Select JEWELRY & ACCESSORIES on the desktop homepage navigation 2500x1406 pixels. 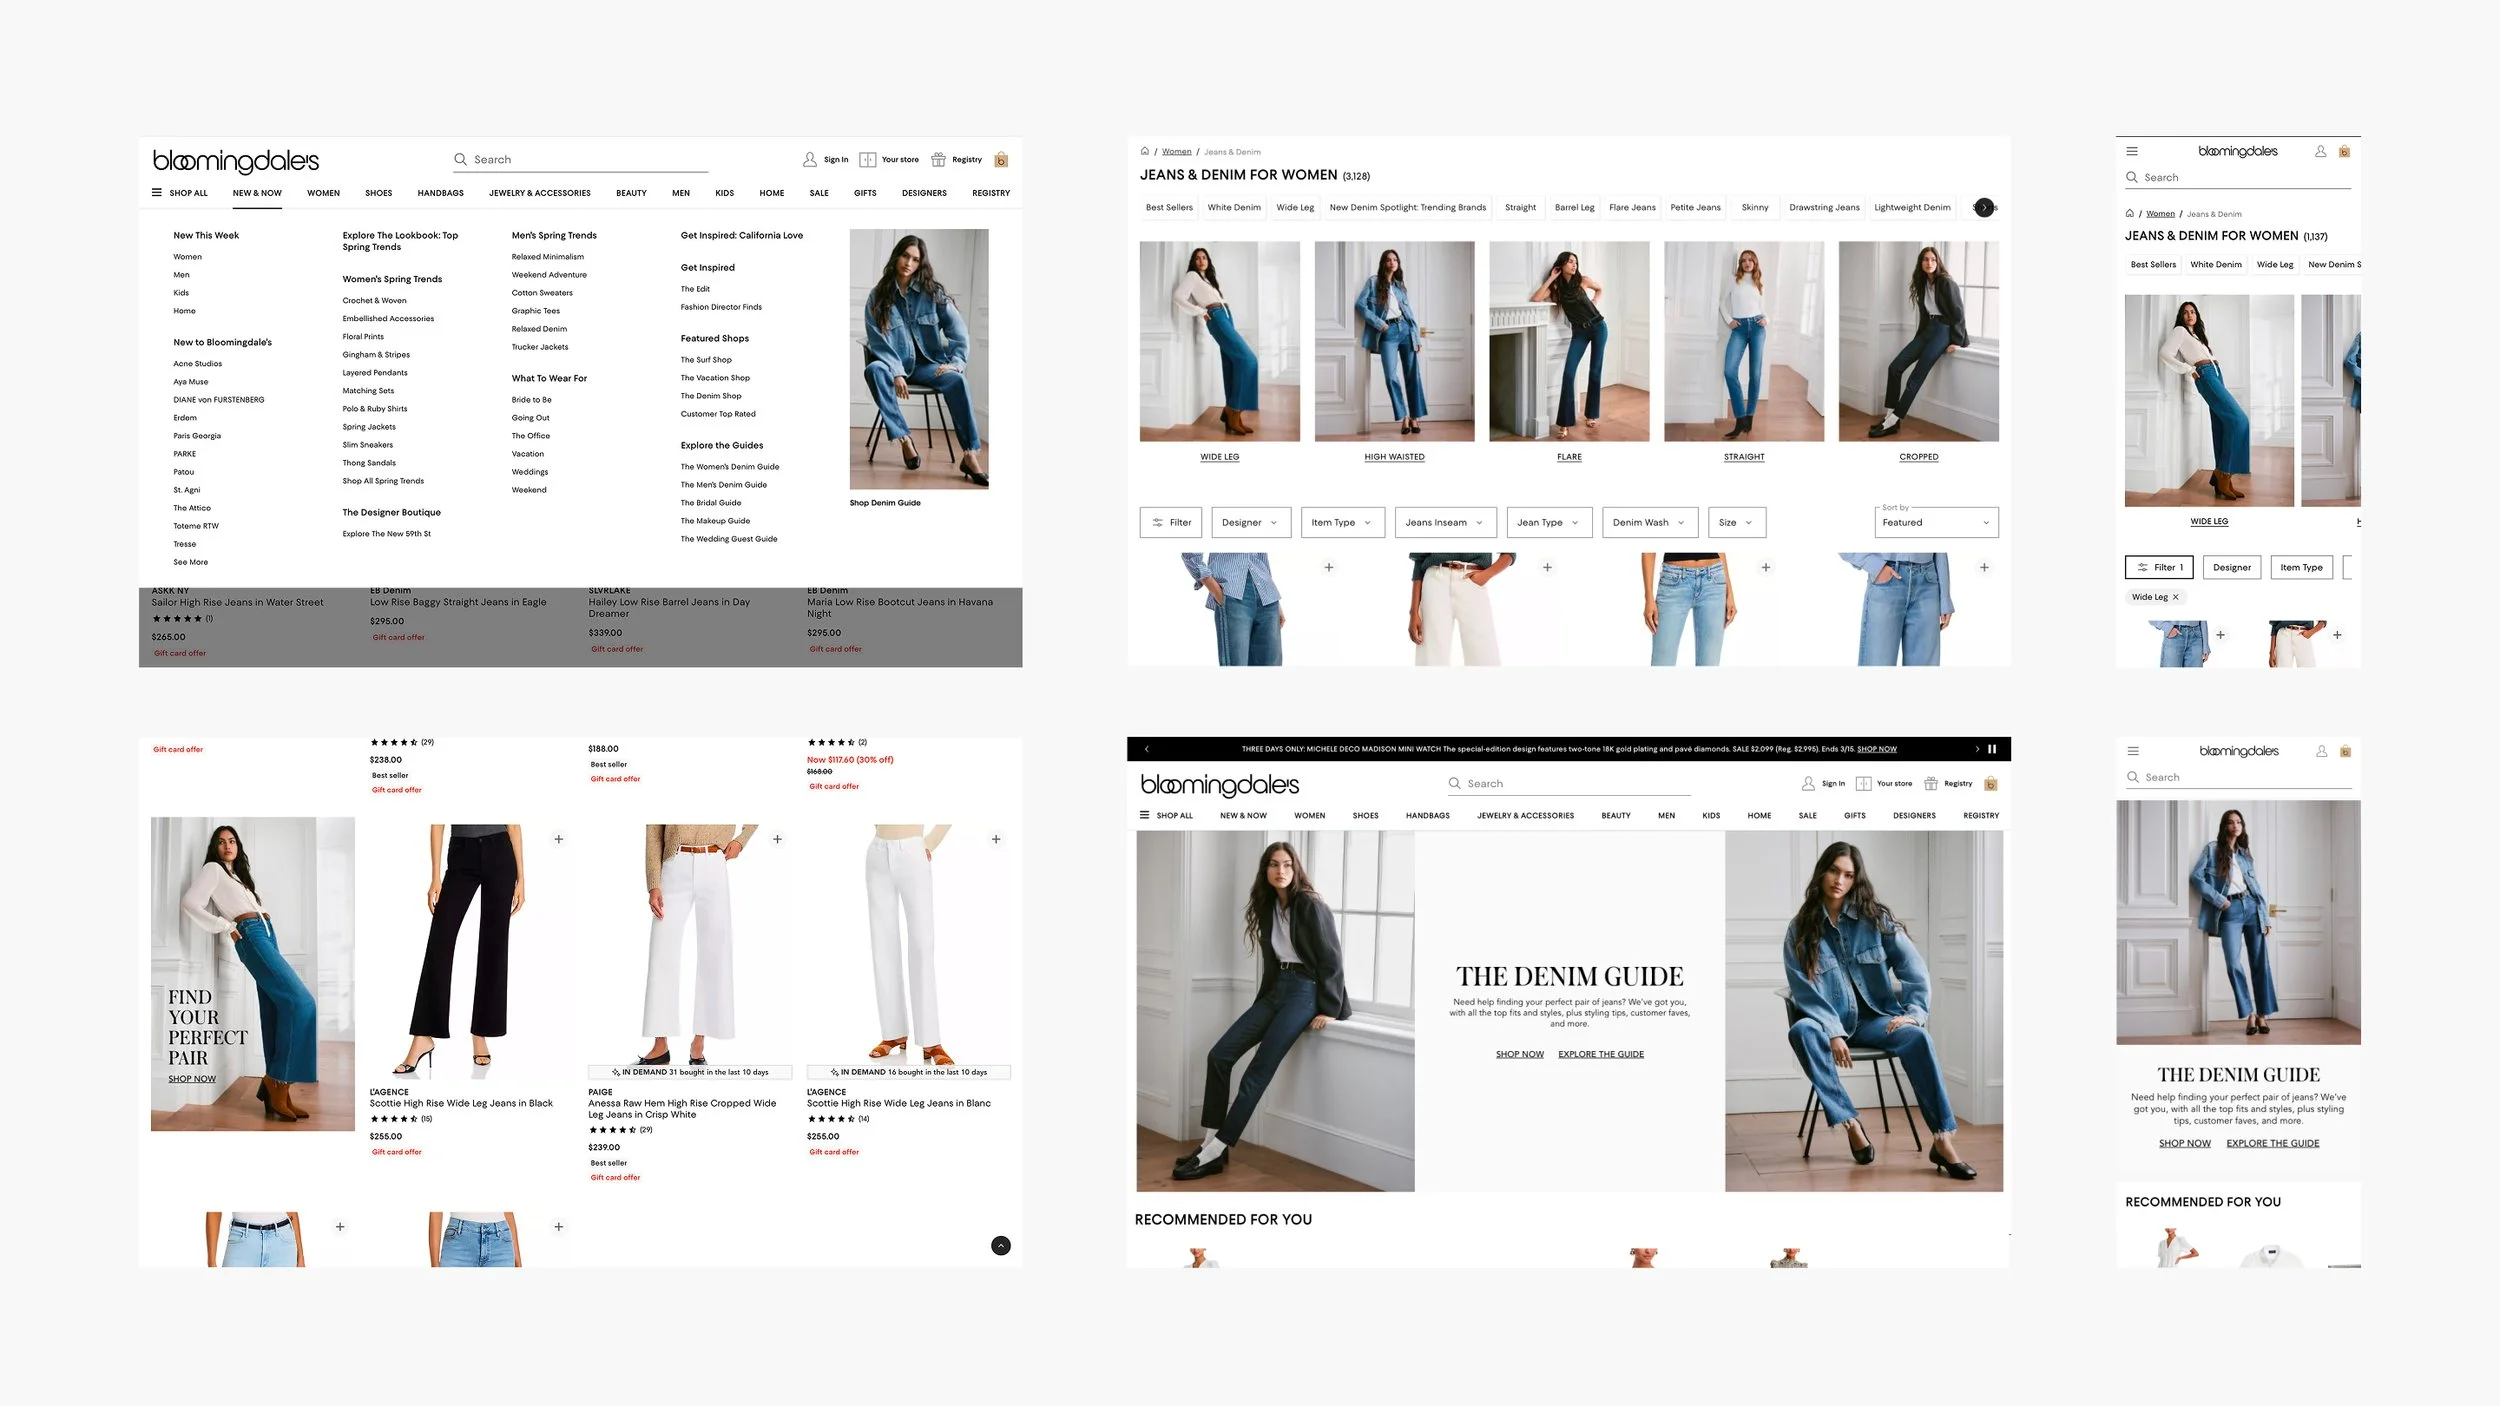coord(1525,816)
